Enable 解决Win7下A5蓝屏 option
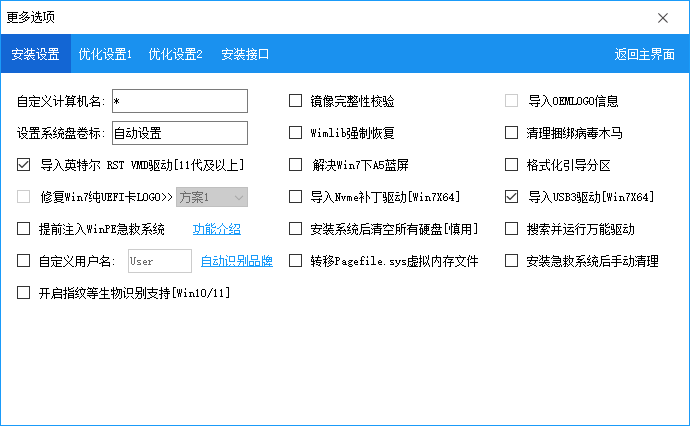The image size is (690, 426). pos(295,165)
